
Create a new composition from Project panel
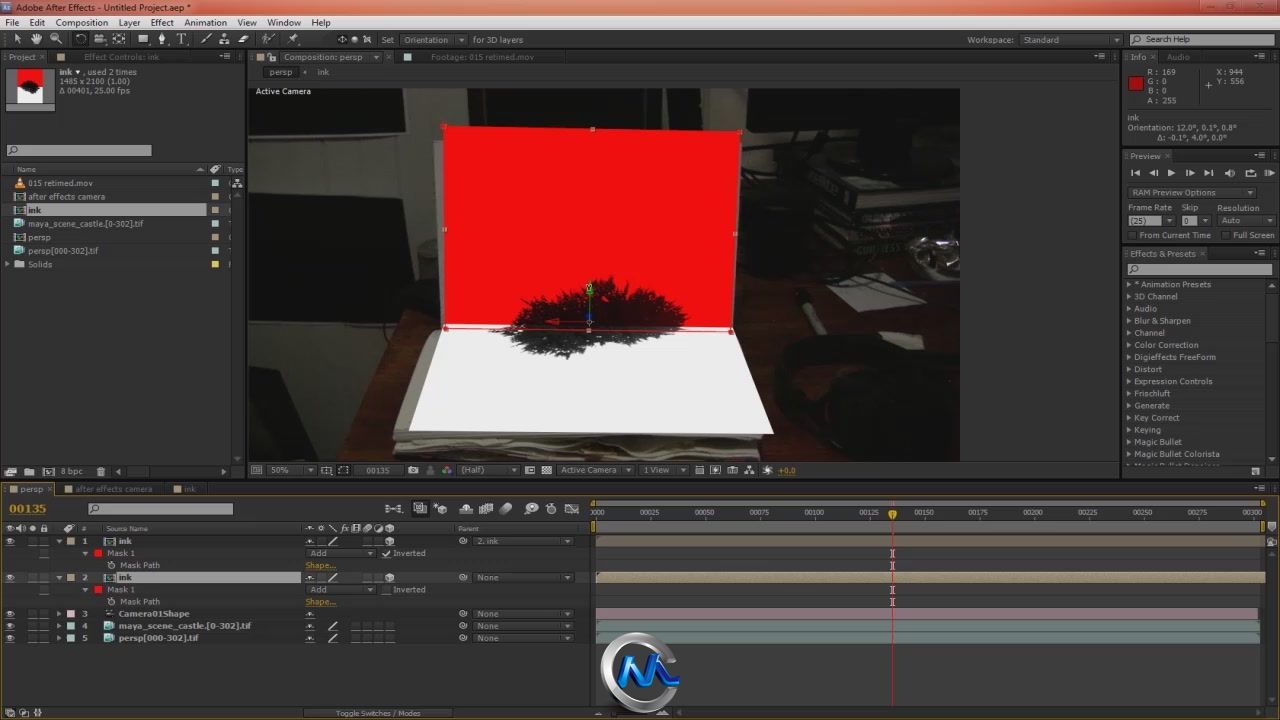click(47, 471)
